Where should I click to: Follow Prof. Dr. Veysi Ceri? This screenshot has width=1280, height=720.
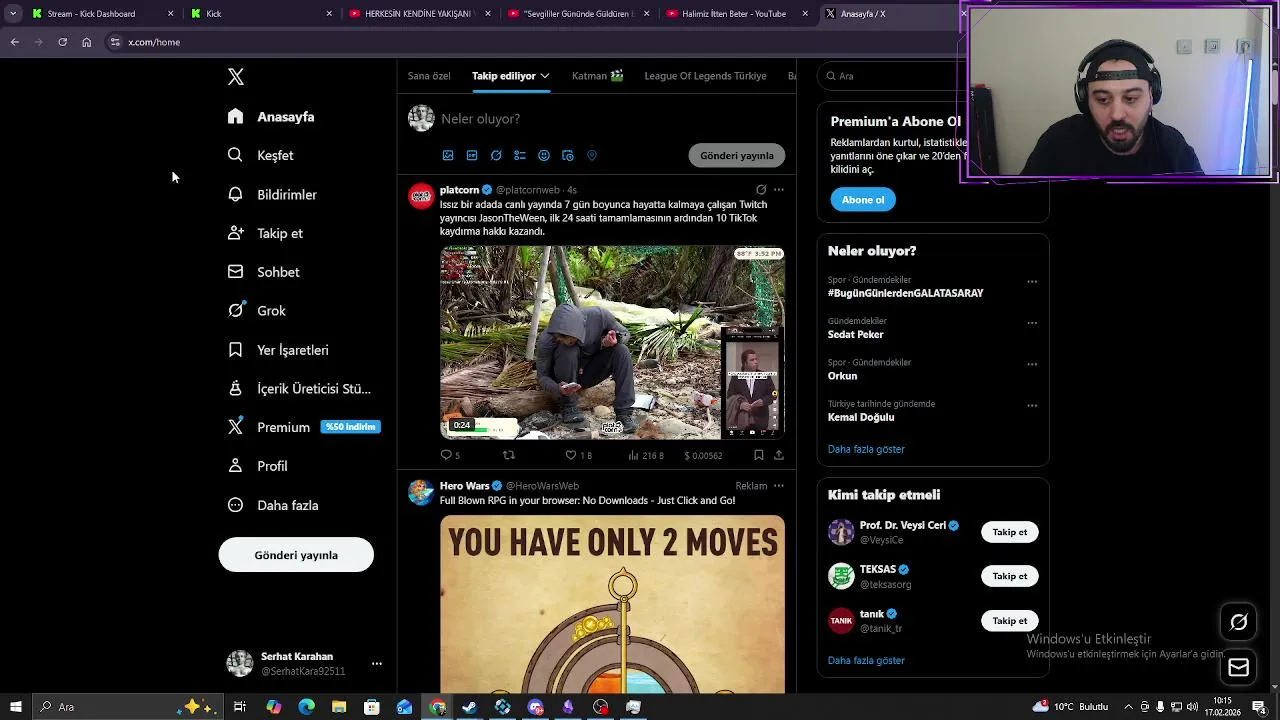click(x=1010, y=532)
